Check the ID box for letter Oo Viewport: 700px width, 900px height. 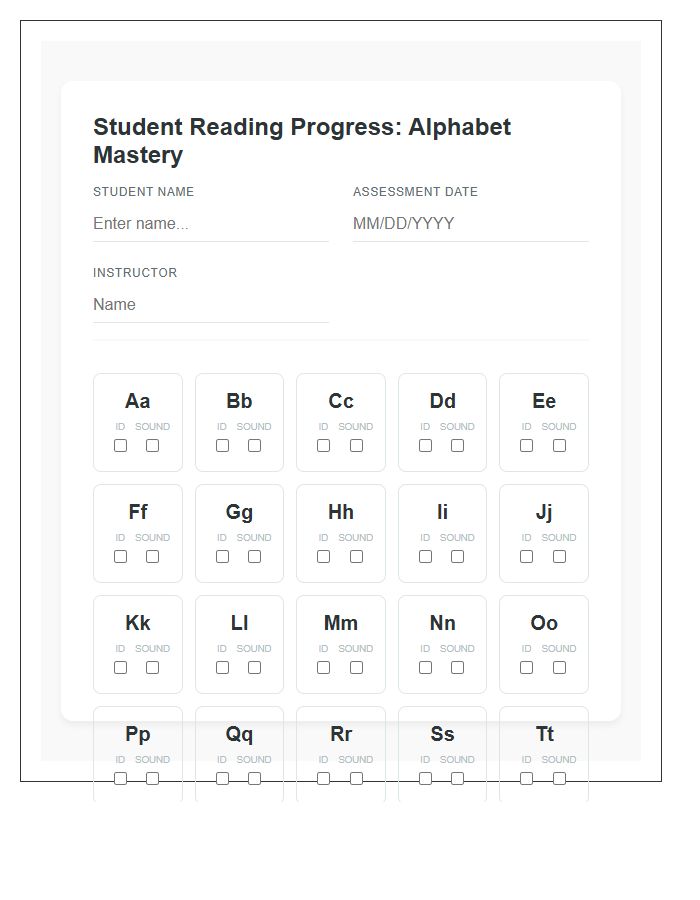tap(527, 667)
